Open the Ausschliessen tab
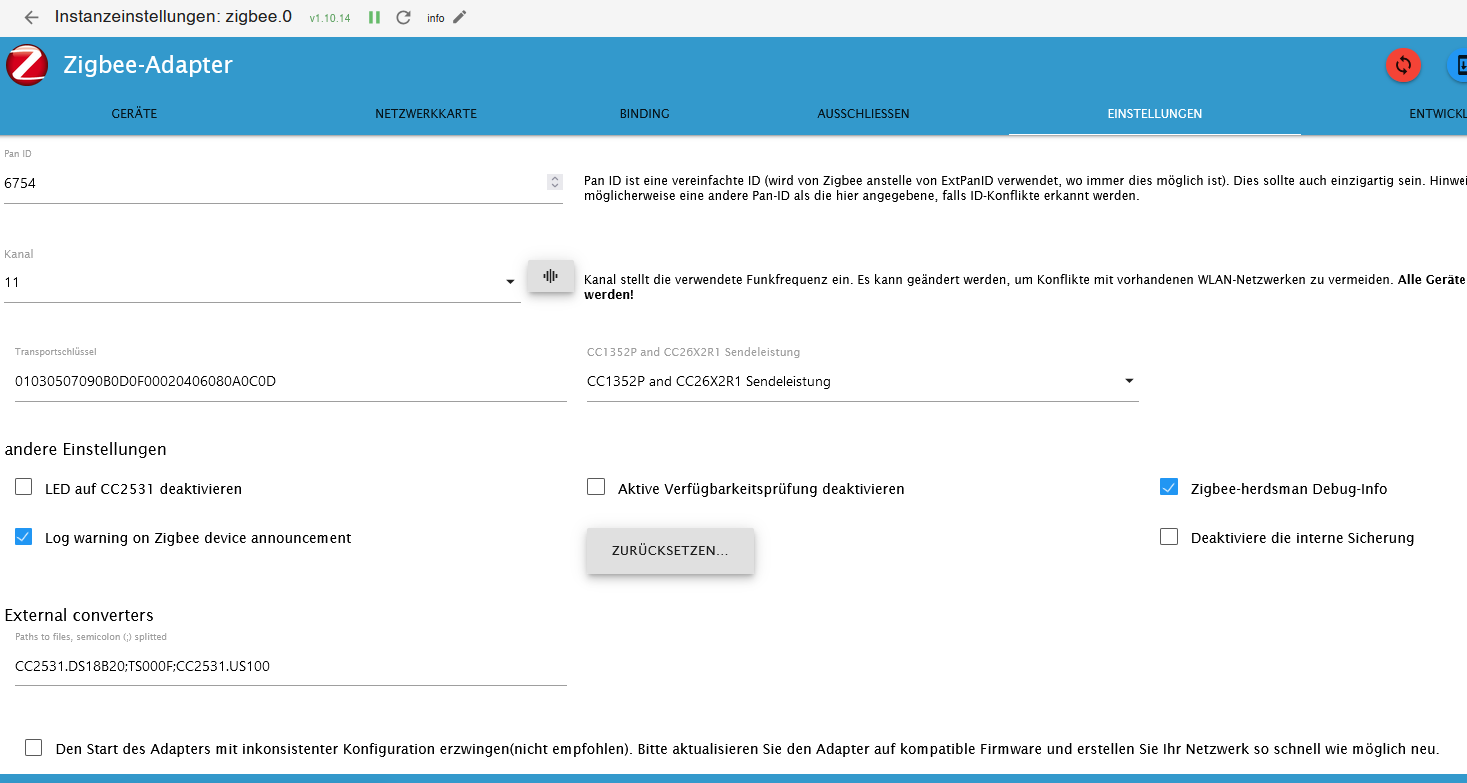This screenshot has width=1467, height=783. [864, 114]
